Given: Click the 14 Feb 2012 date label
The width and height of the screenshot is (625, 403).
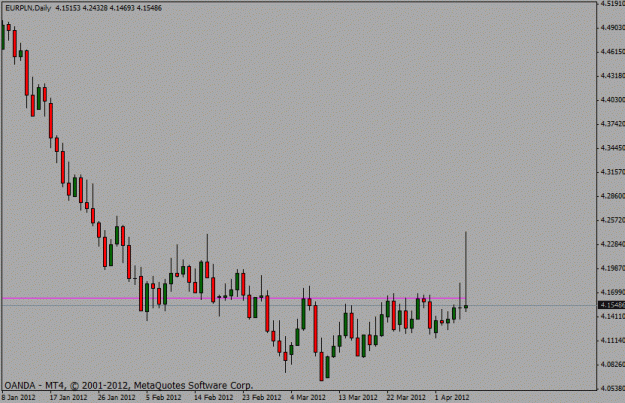Looking at the screenshot, I should click(213, 397).
